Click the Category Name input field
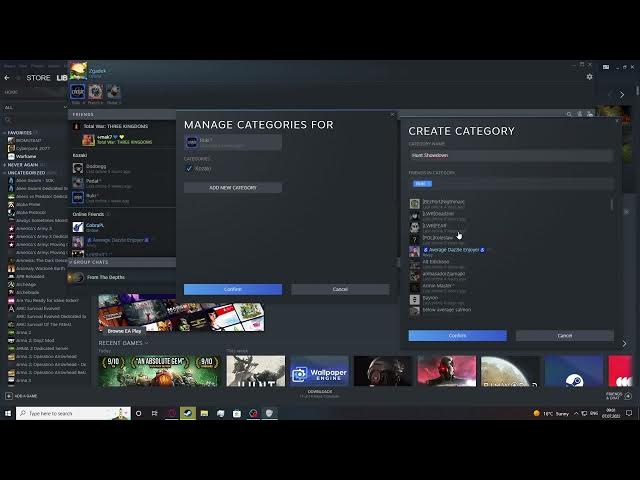The height and width of the screenshot is (480, 640). [x=511, y=156]
